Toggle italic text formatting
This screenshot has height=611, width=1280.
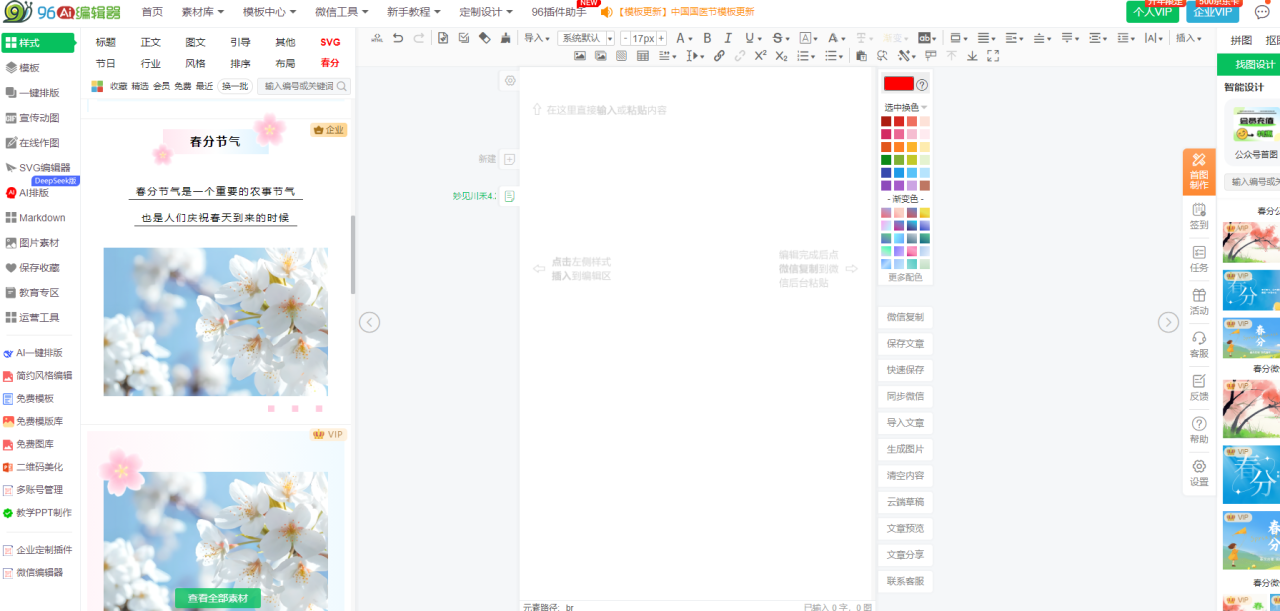(x=729, y=38)
